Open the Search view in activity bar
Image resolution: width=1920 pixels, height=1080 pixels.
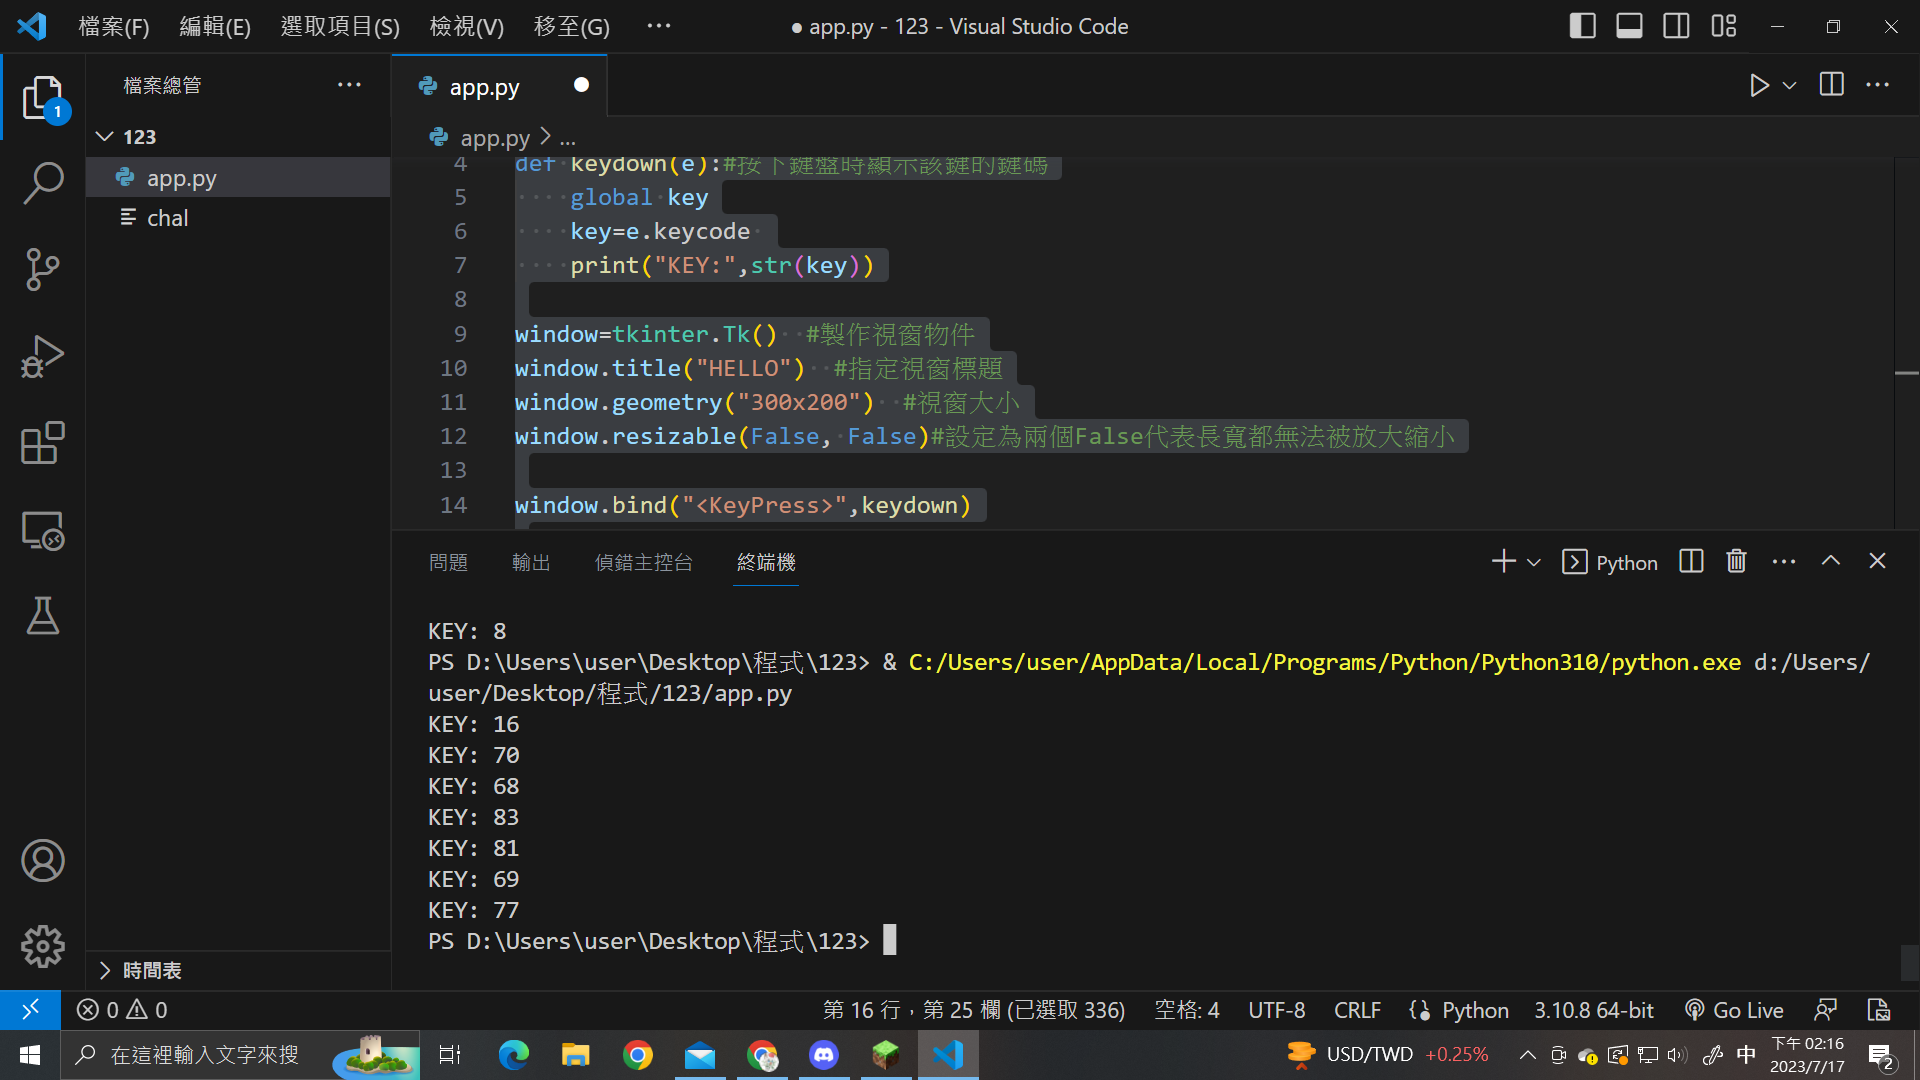(x=43, y=183)
